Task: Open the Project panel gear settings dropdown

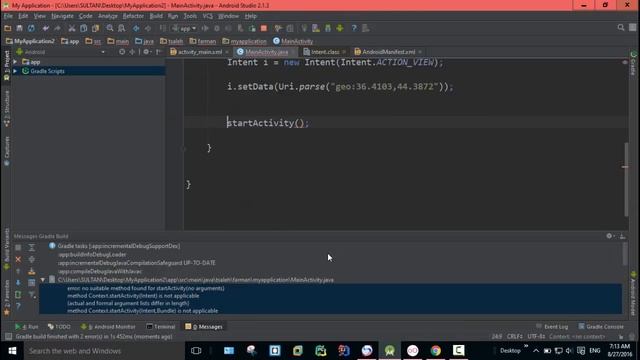Action: click(x=147, y=52)
